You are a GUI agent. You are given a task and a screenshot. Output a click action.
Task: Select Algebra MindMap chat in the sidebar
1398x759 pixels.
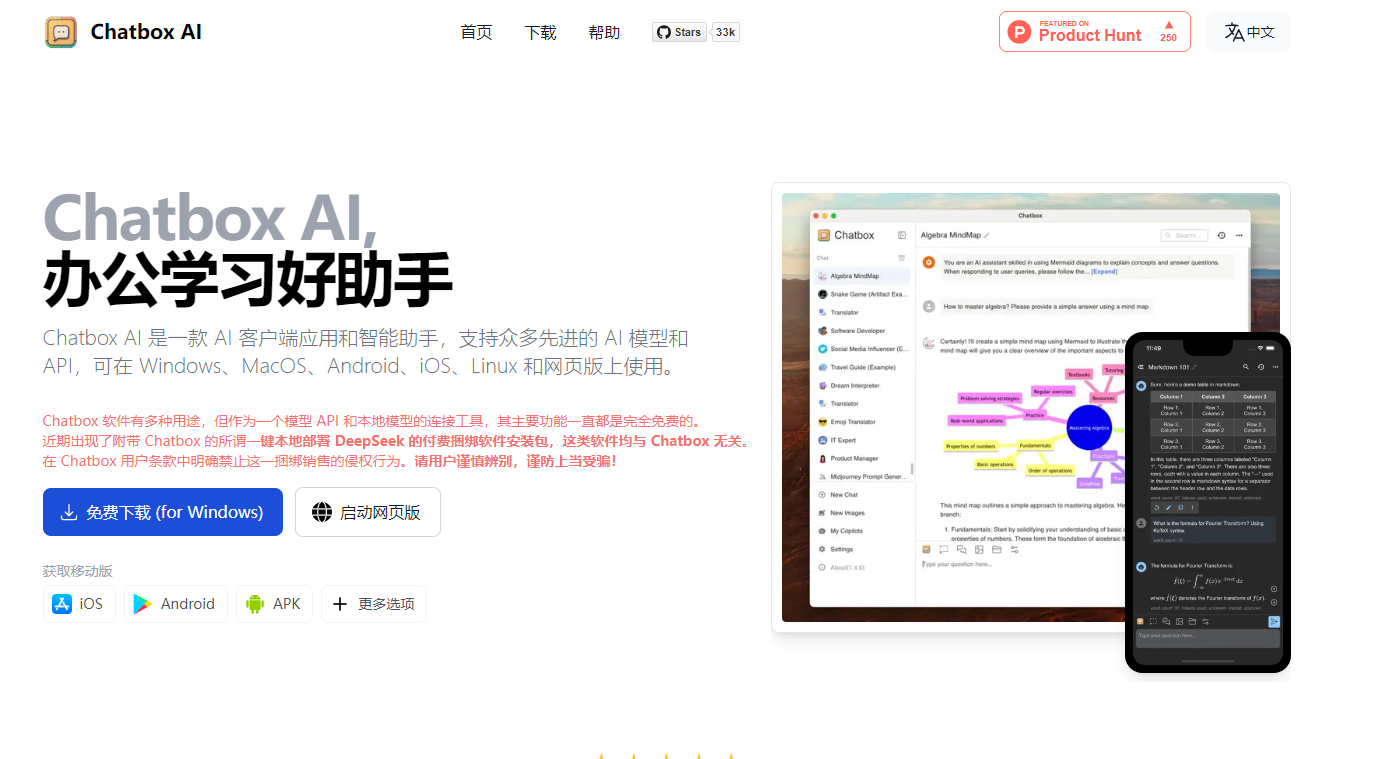(x=861, y=275)
